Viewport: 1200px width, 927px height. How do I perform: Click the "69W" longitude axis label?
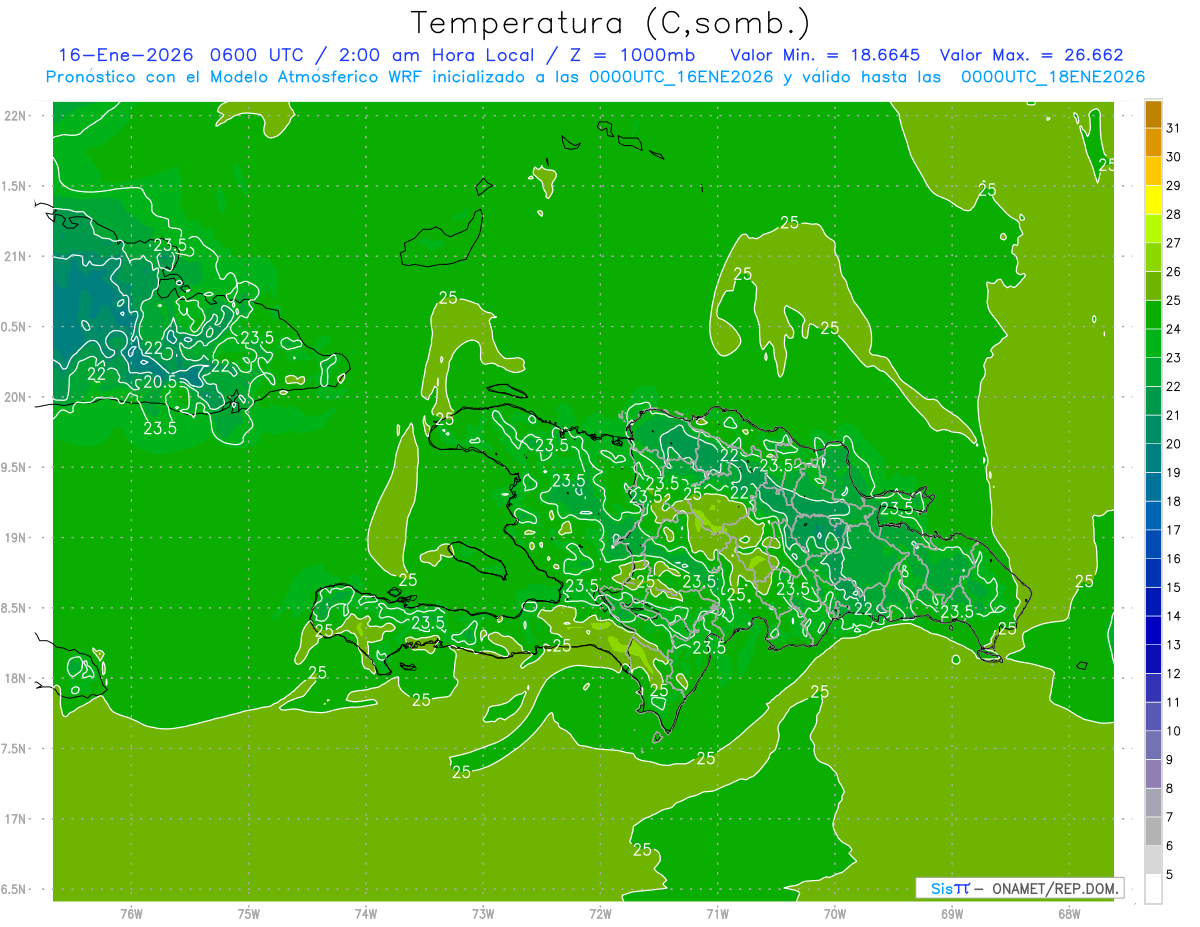click(x=951, y=914)
